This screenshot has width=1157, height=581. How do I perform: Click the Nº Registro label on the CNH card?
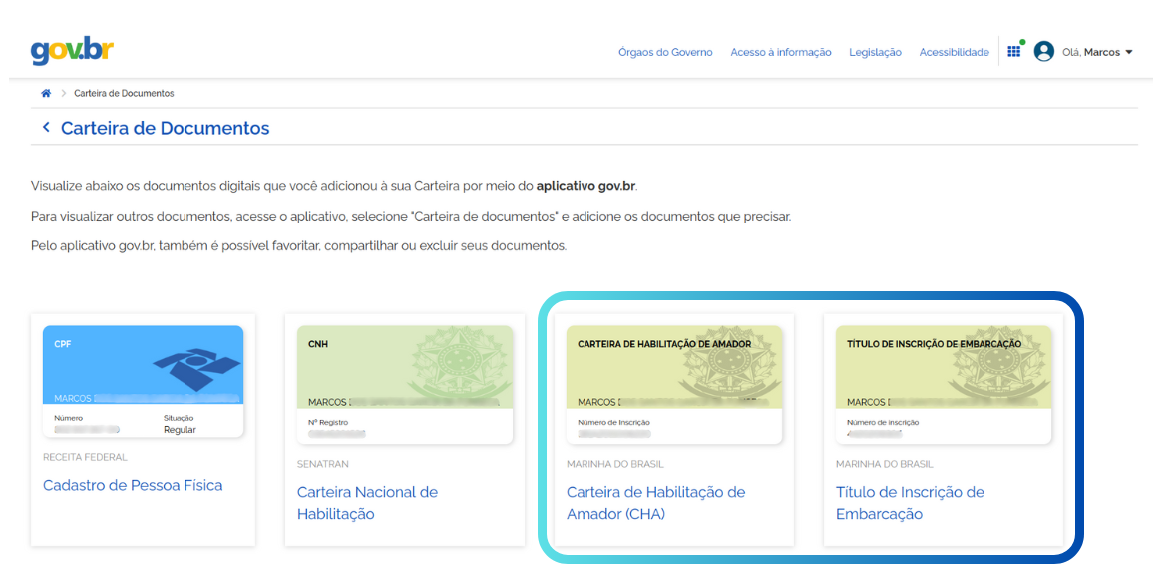[328, 422]
